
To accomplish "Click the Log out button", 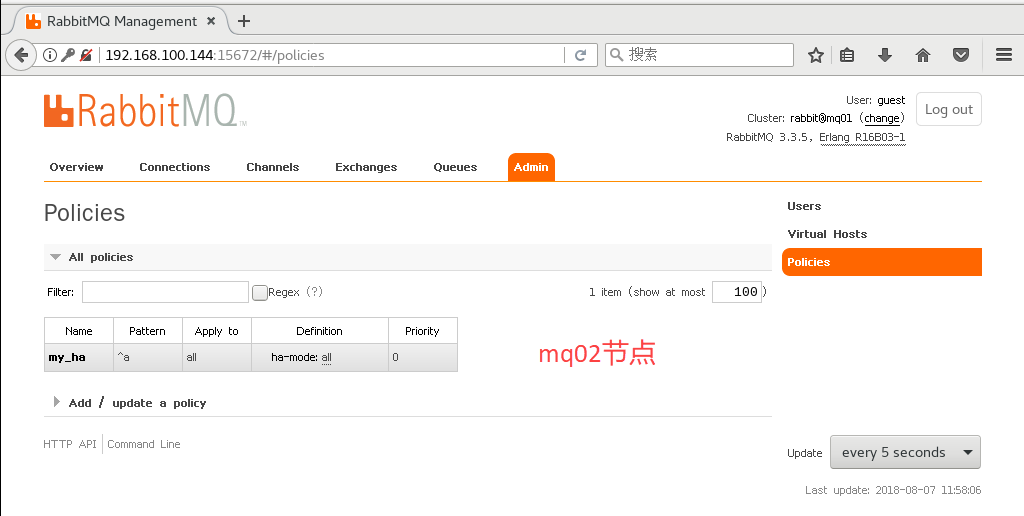I will pos(948,110).
